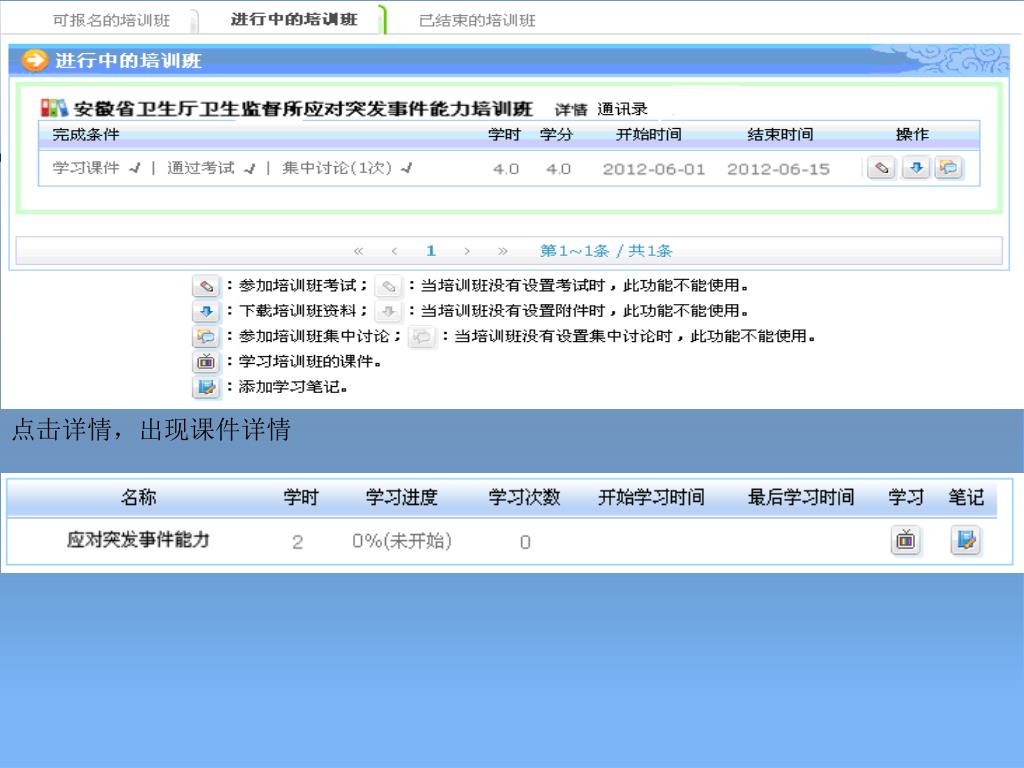Viewport: 1024px width, 768px height.
Task: Click the 详情 link beside training title
Action: point(571,109)
